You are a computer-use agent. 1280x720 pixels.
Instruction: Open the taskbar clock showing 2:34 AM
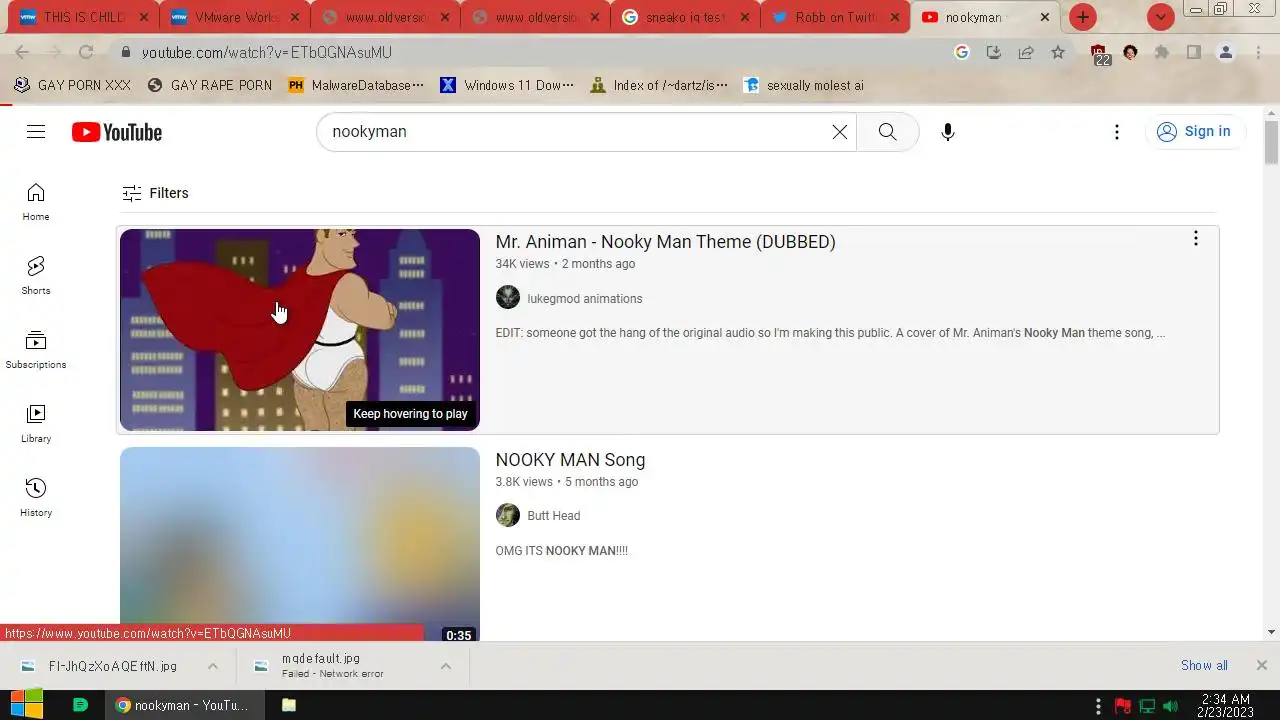tap(1226, 706)
